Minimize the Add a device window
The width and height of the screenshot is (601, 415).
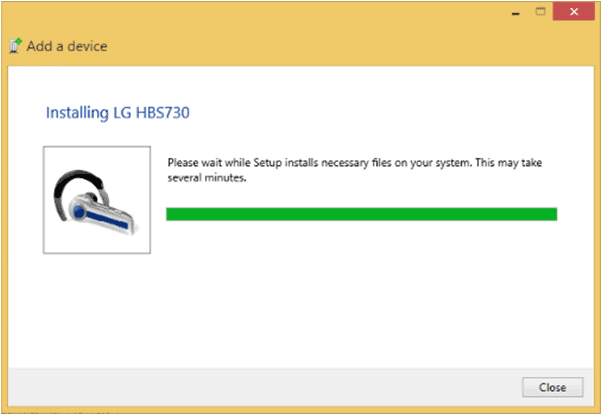[516, 13]
